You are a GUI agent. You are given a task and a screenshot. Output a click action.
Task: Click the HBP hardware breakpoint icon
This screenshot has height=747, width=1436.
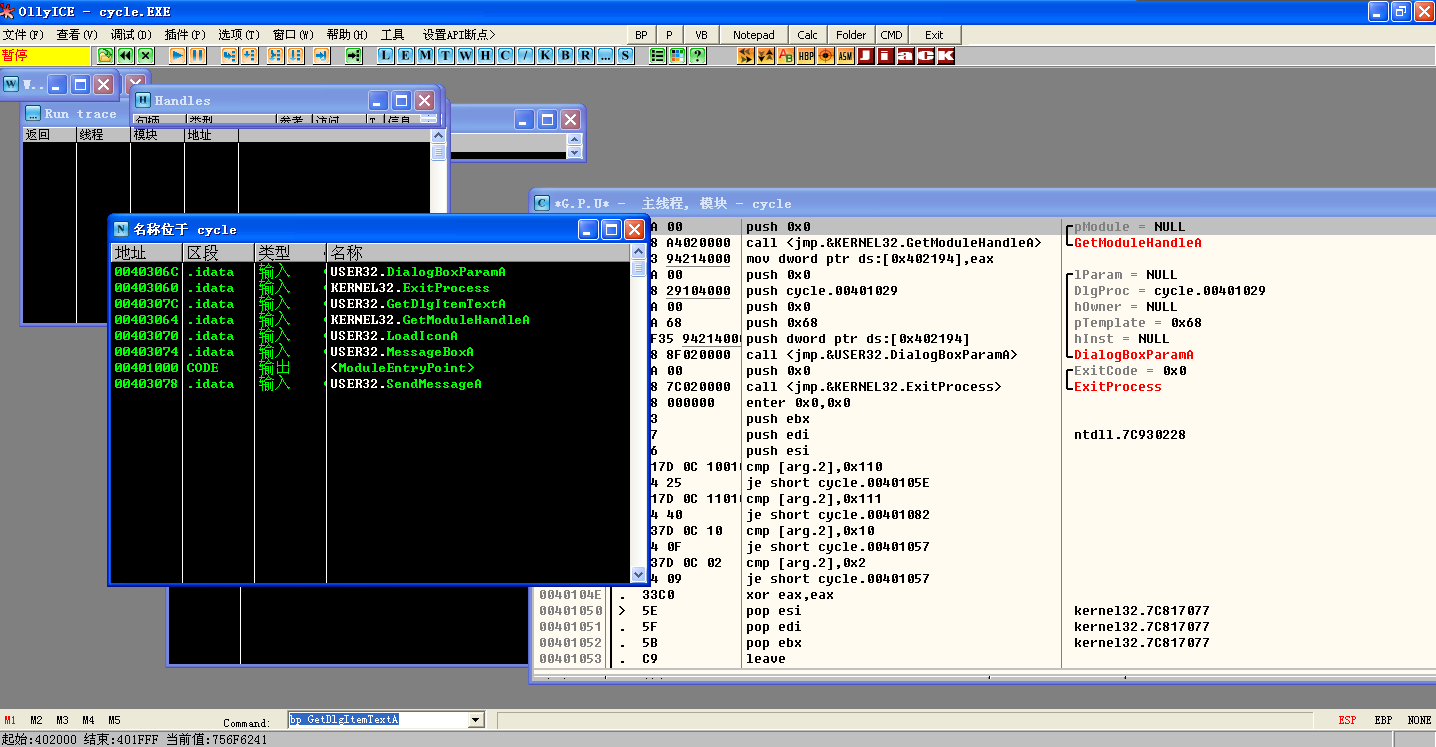tap(806, 56)
